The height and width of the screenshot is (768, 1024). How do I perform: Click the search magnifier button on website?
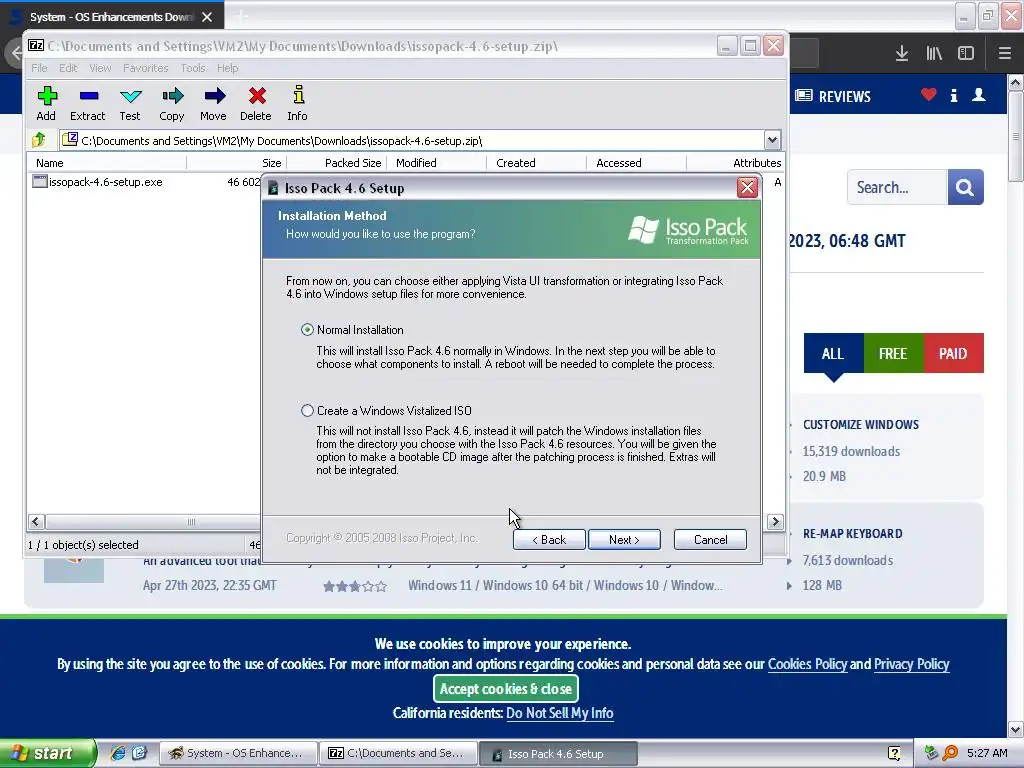pos(965,187)
